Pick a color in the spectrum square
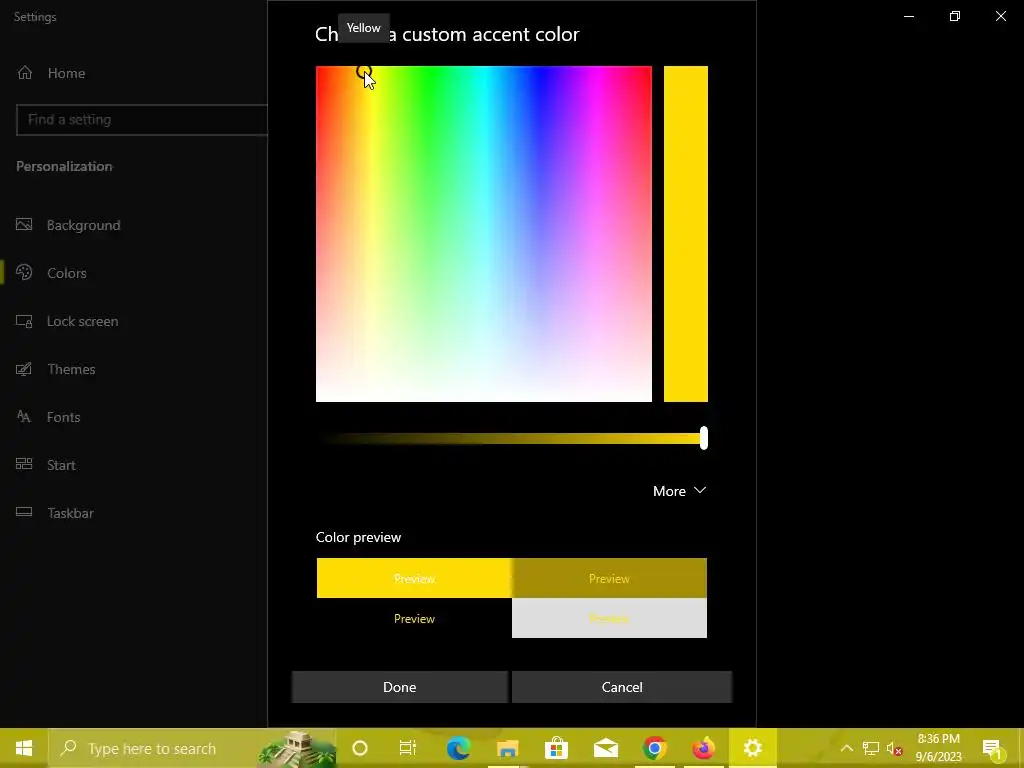This screenshot has width=1024, height=768. click(x=484, y=234)
